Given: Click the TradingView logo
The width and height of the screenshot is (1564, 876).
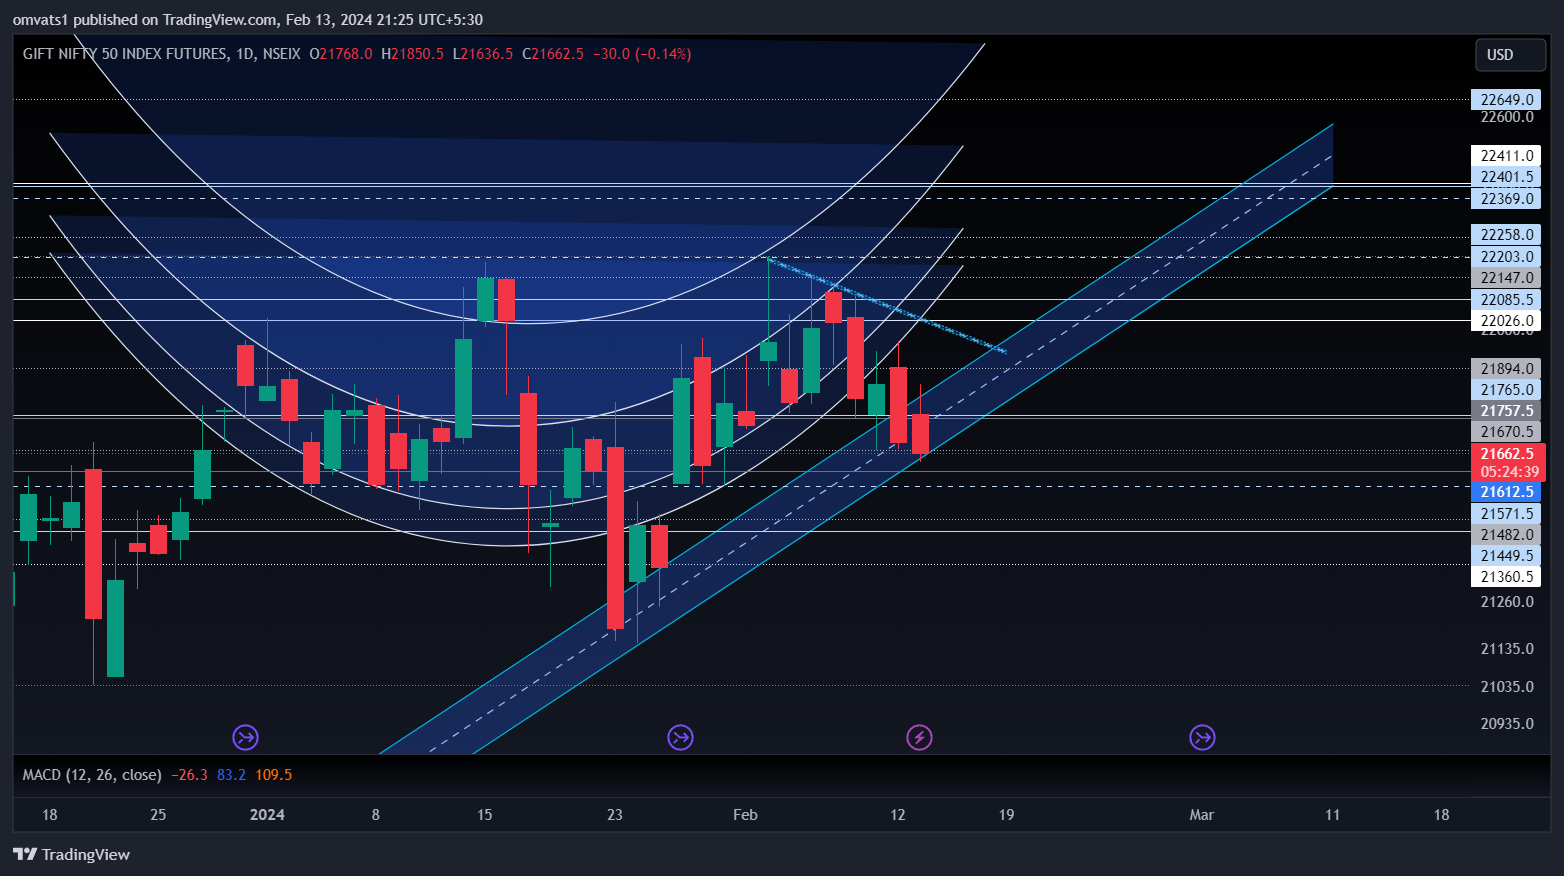Looking at the screenshot, I should point(71,854).
